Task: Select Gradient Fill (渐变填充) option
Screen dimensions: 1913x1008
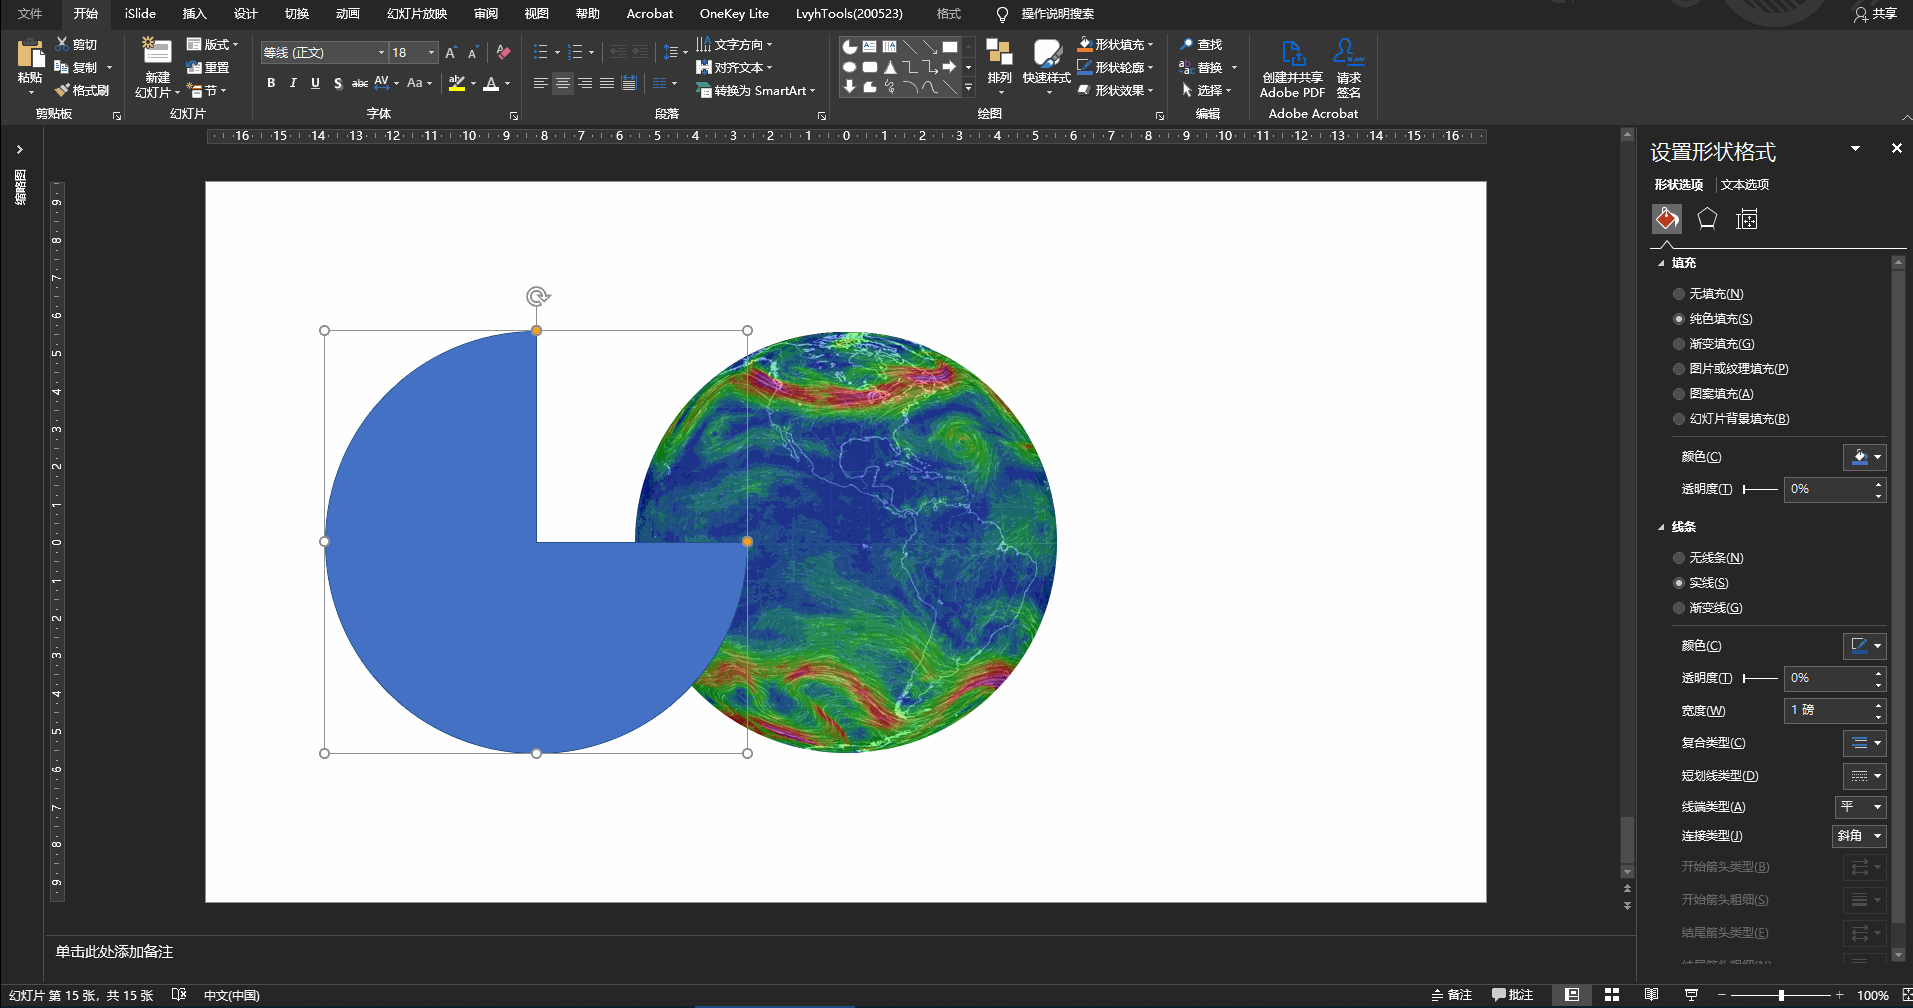Action: pos(1679,344)
